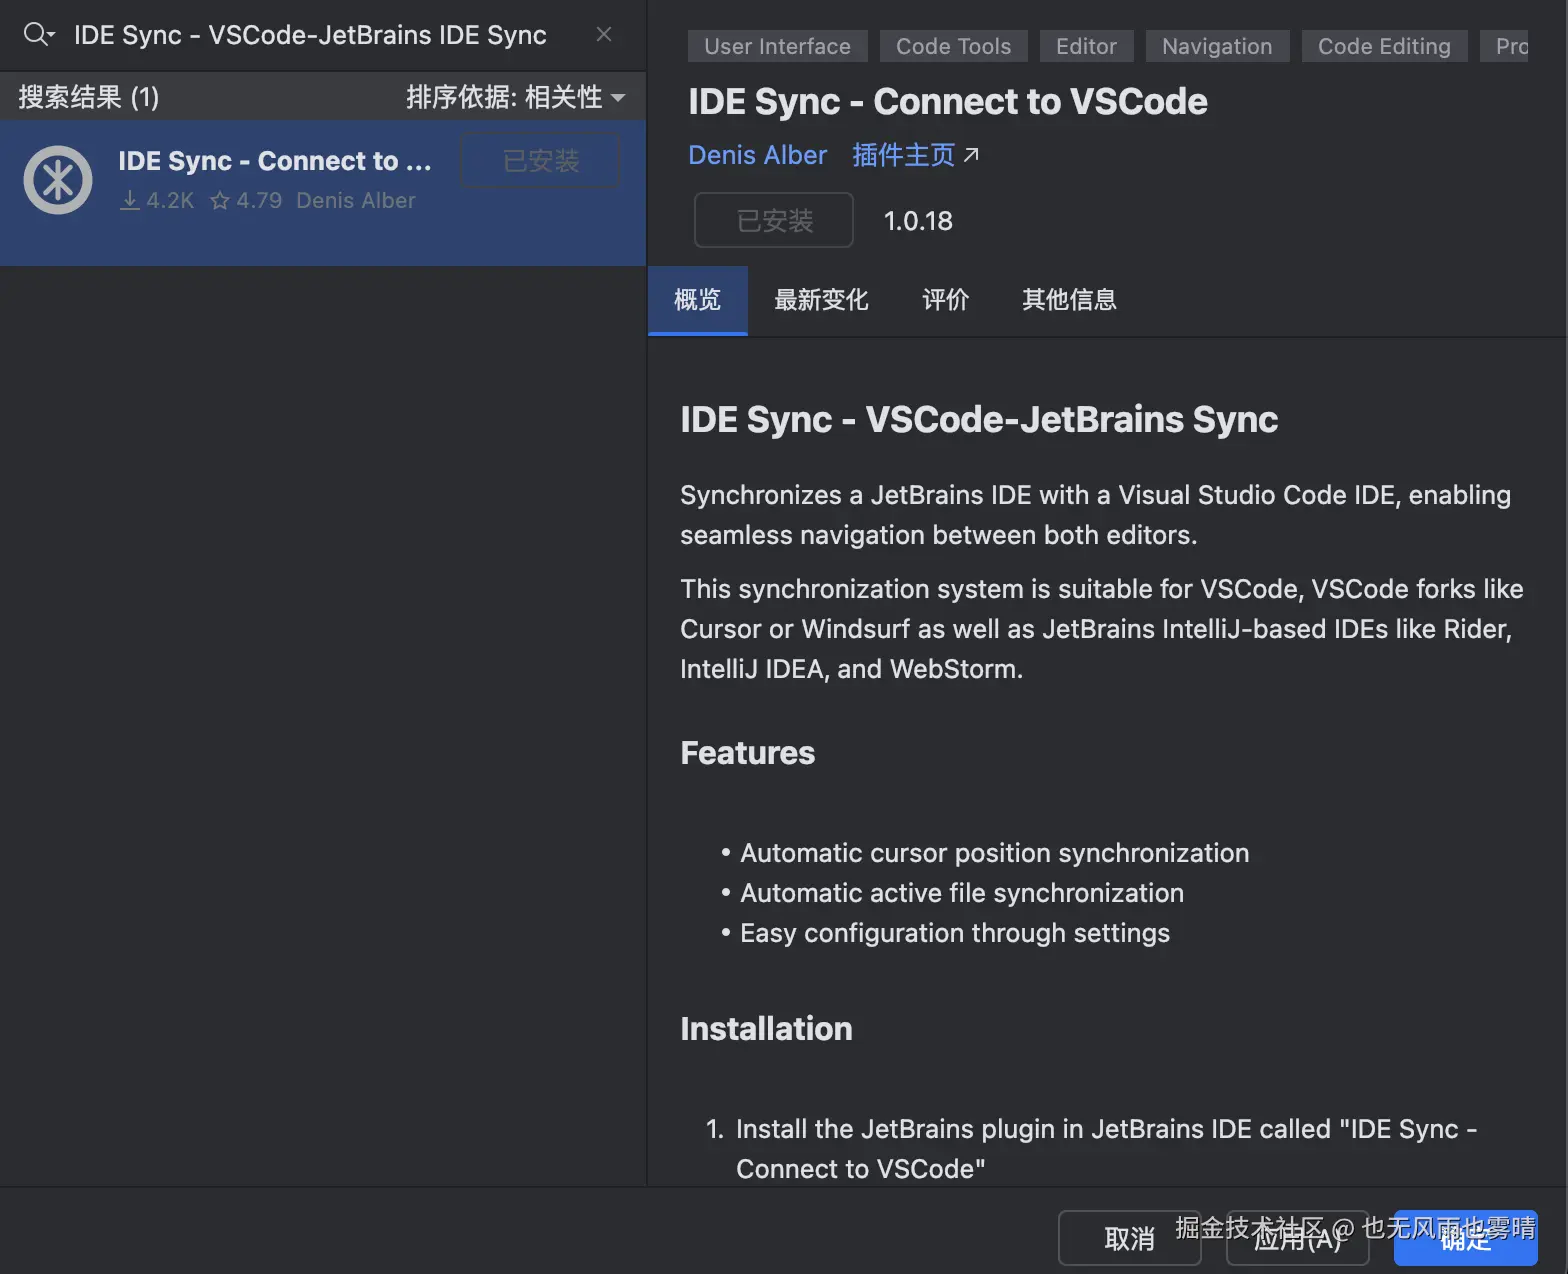Image resolution: width=1568 pixels, height=1274 pixels.
Task: Click the star rating icon
Action: (220, 201)
